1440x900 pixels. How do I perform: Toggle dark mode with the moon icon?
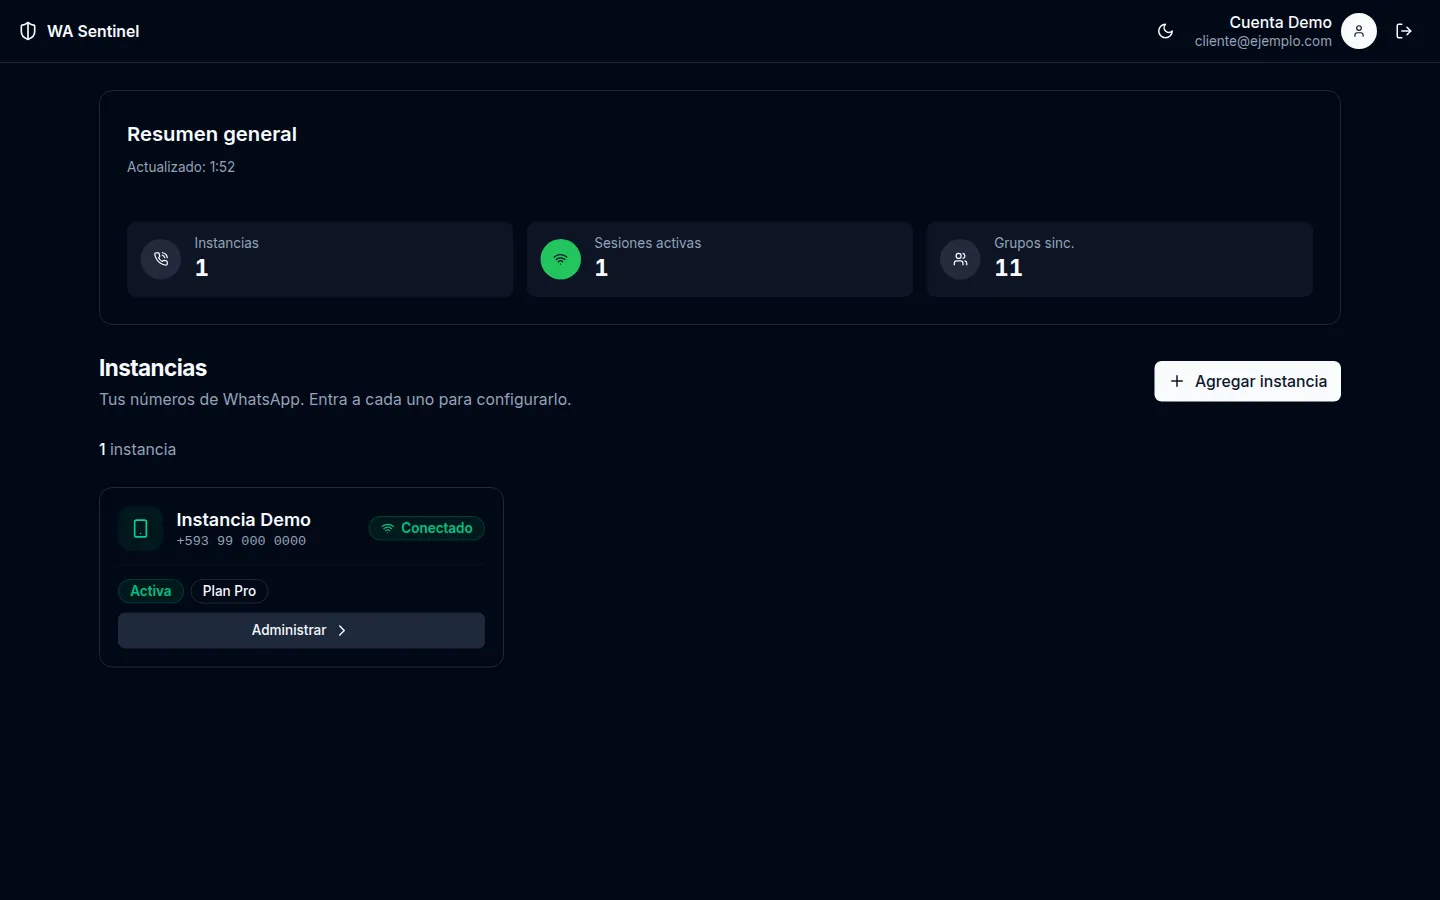tap(1165, 31)
